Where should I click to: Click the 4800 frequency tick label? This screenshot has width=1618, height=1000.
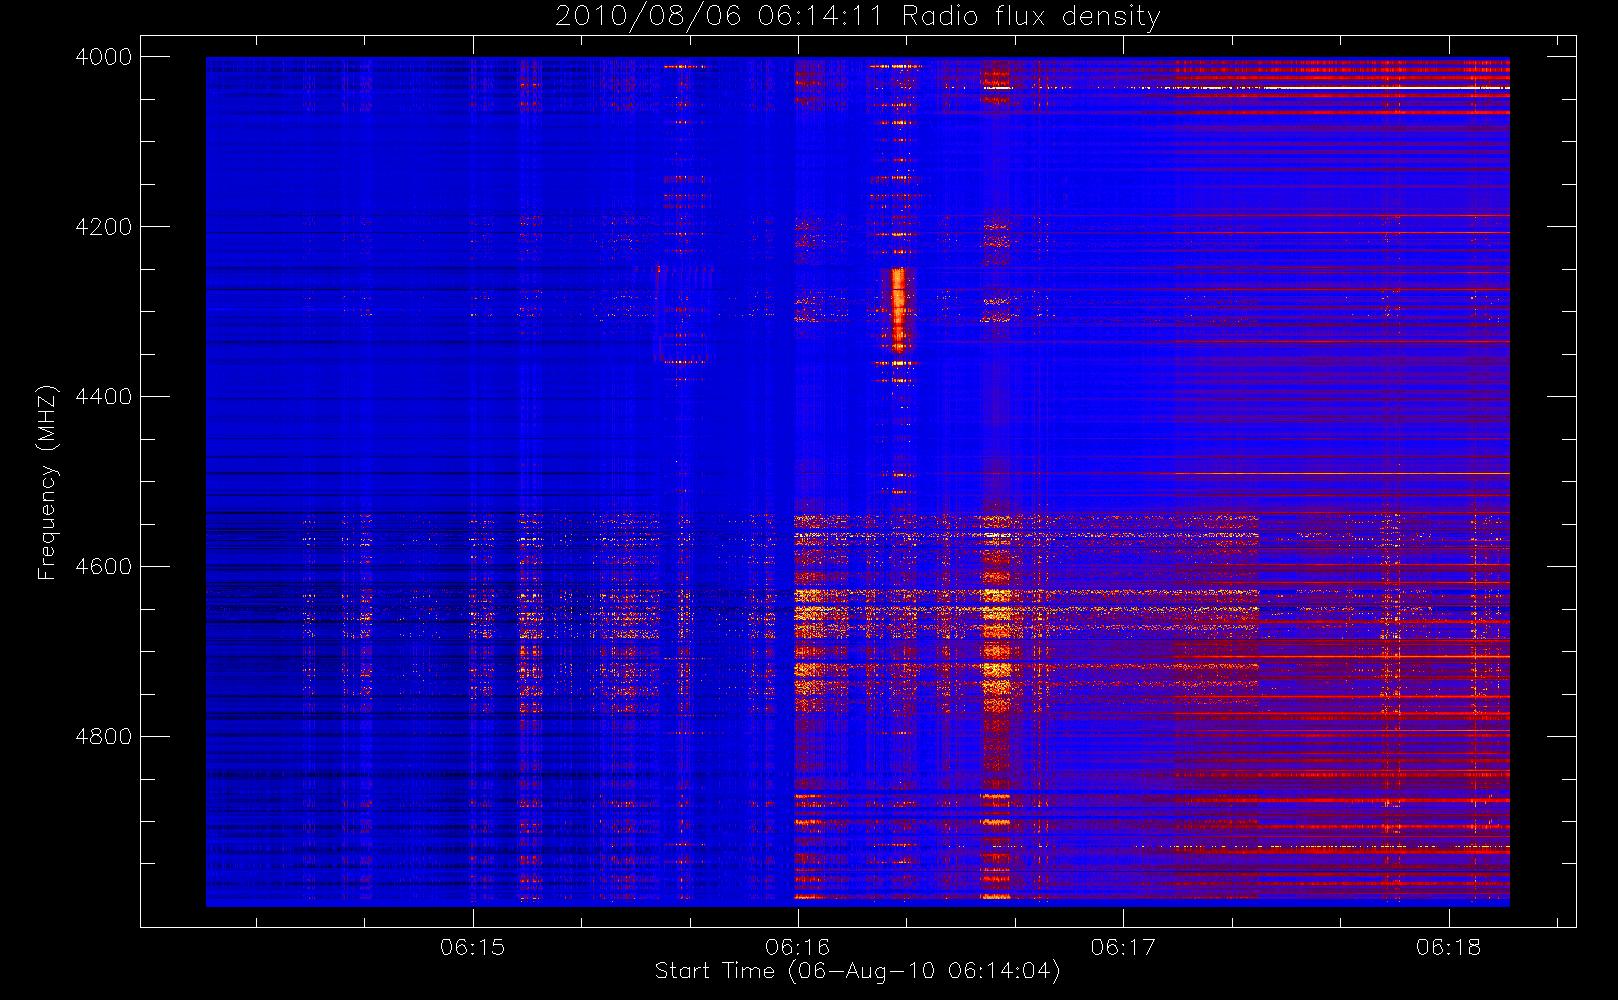pyautogui.click(x=104, y=737)
